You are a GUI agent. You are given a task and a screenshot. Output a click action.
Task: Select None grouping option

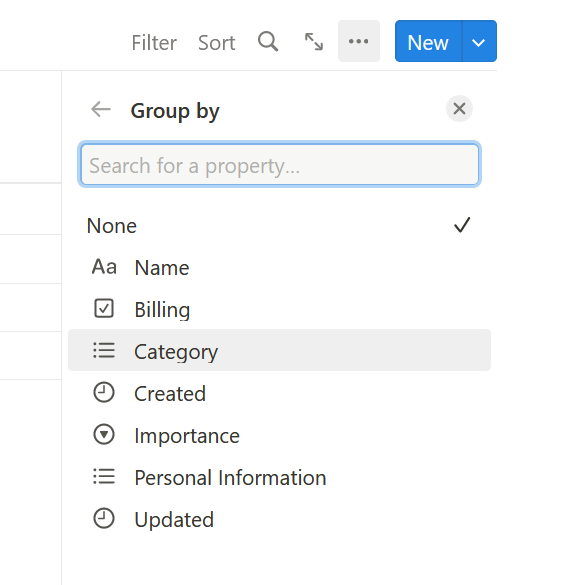click(279, 226)
